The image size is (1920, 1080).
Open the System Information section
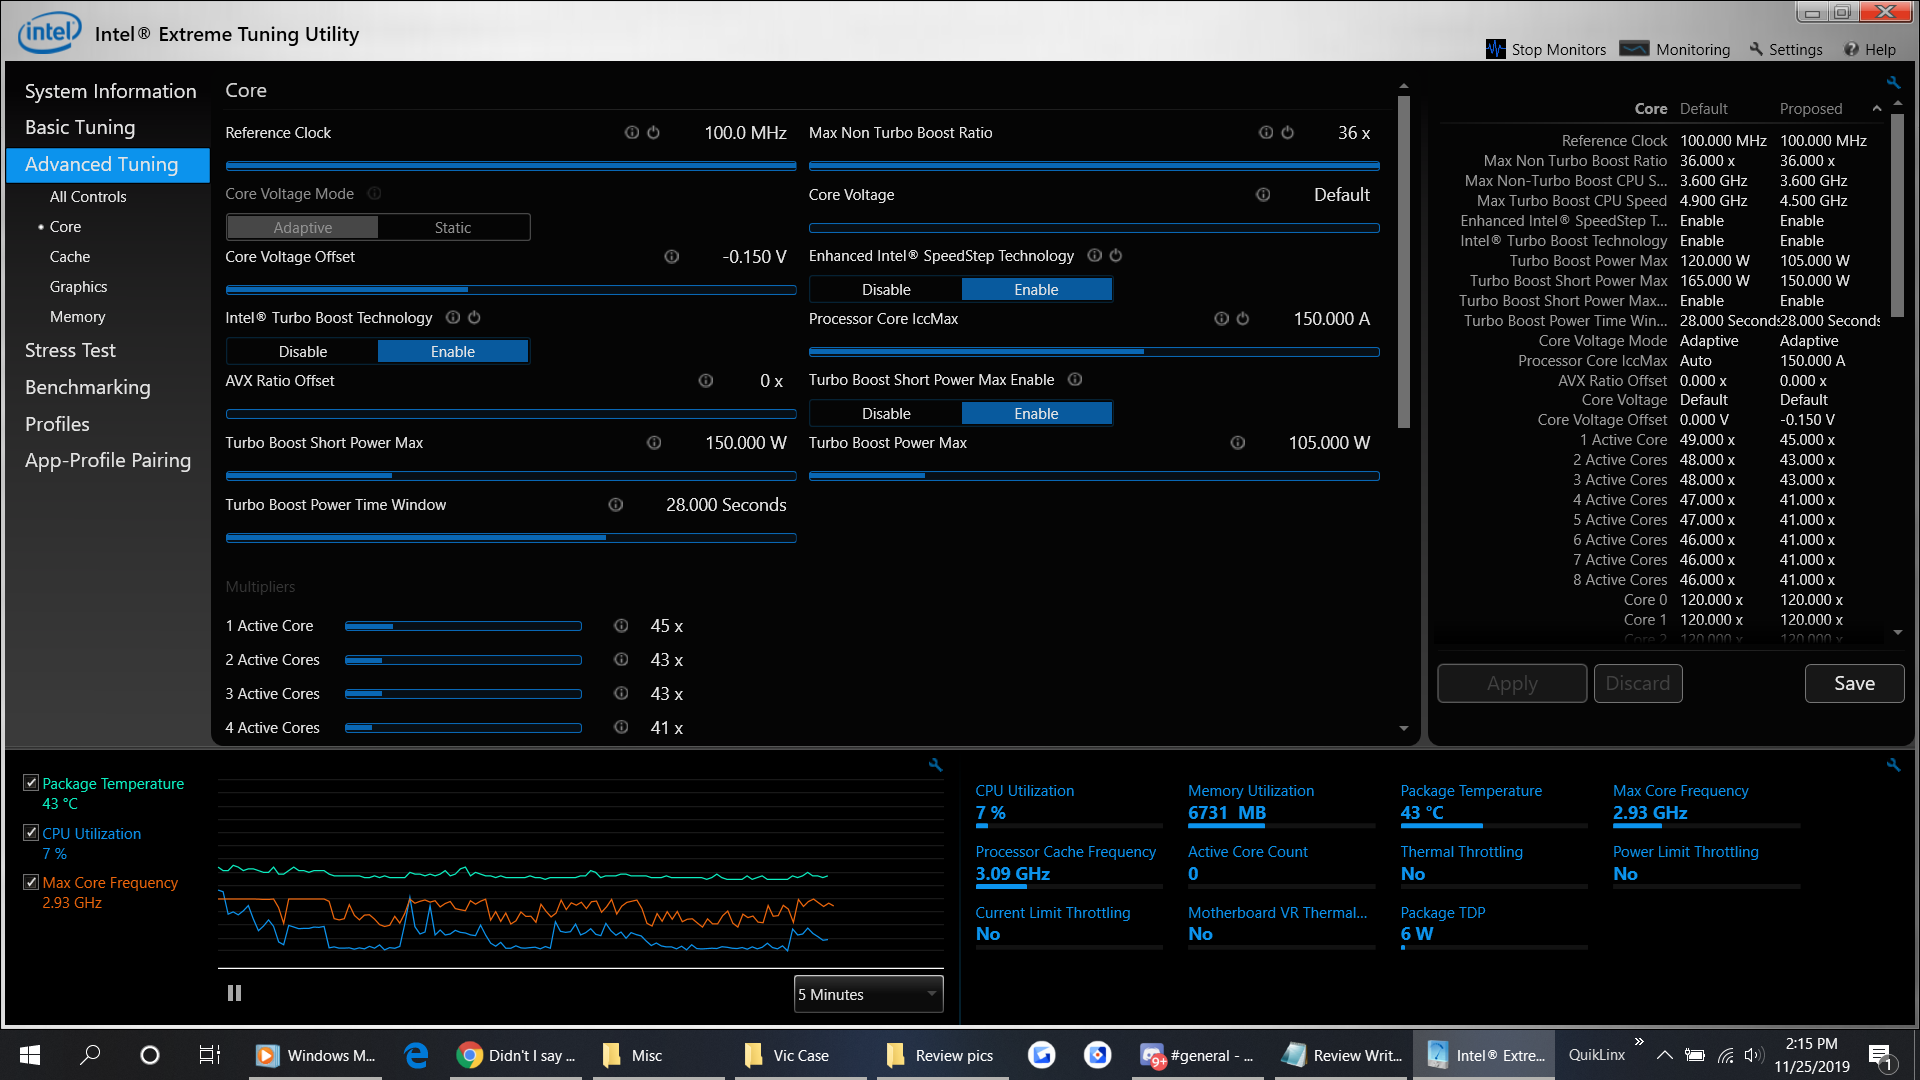tap(110, 91)
